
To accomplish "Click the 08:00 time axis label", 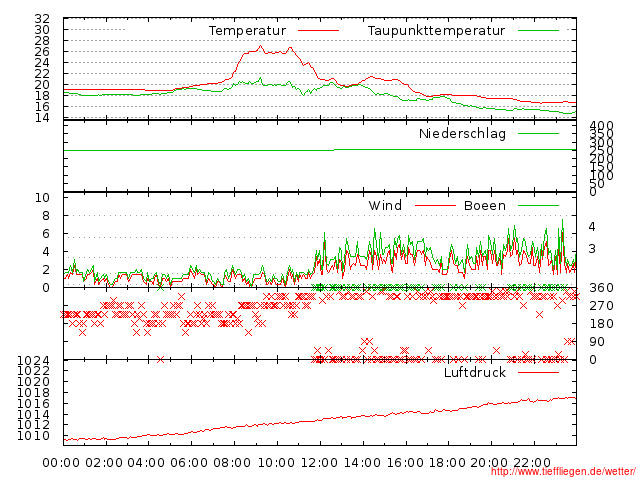I will [232, 462].
